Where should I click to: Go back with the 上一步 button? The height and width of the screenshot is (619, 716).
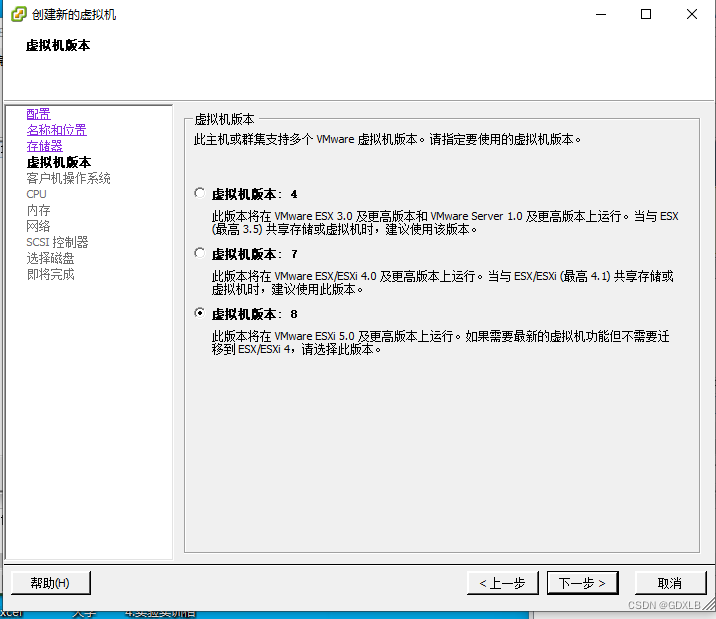click(502, 583)
